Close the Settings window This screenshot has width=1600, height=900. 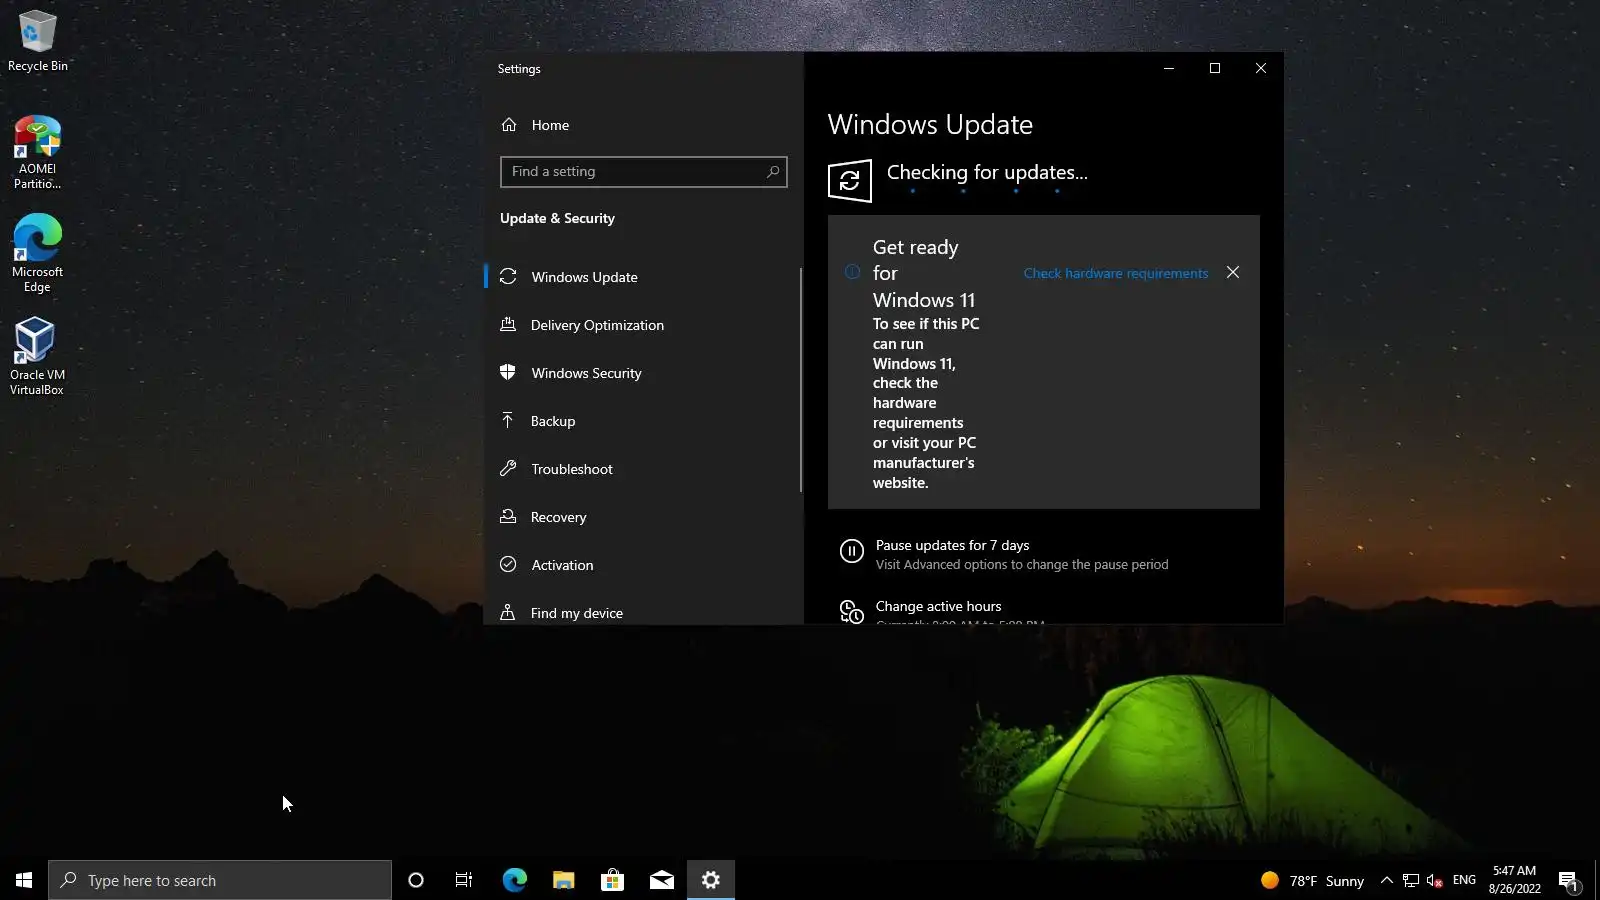[1261, 68]
